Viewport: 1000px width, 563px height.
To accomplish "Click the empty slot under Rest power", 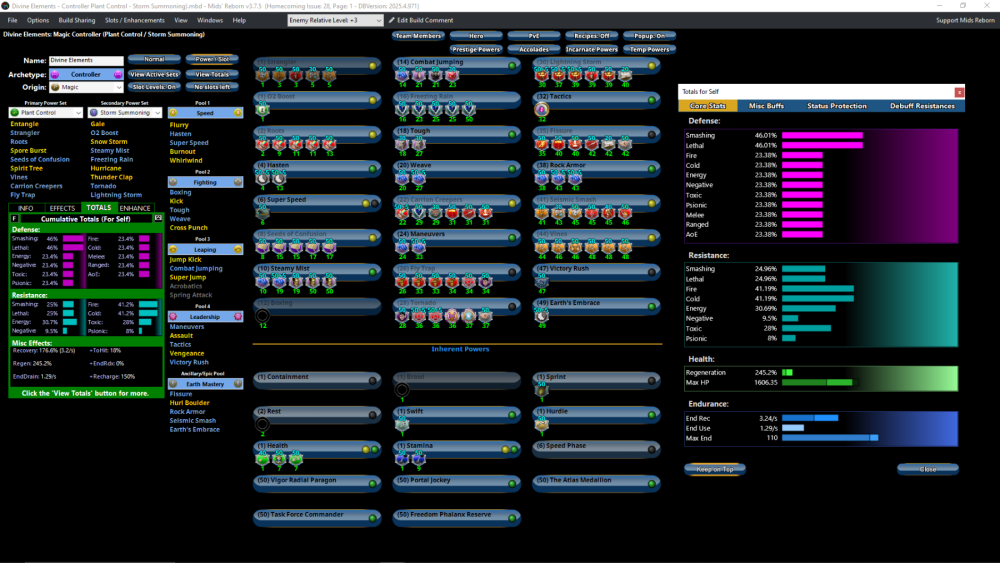I will pyautogui.click(x=262, y=423).
